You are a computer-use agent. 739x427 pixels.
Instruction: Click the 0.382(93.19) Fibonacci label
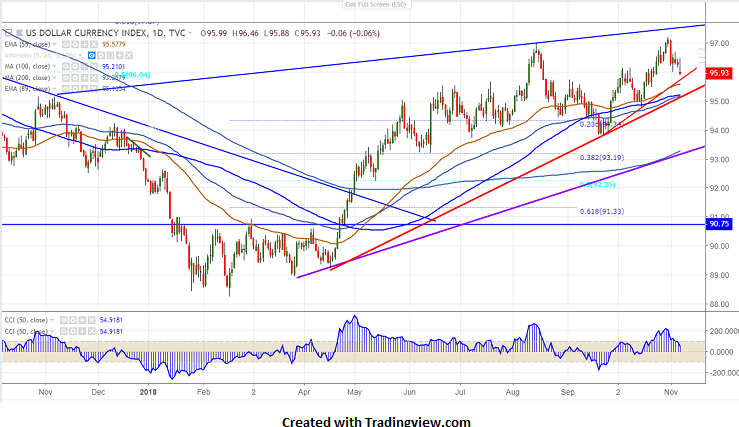click(602, 157)
